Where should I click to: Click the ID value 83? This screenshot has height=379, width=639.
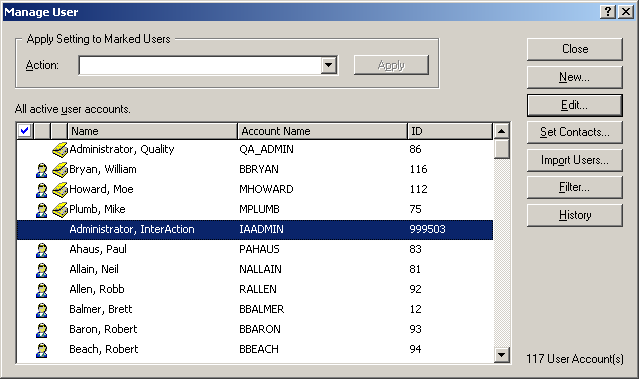click(x=416, y=249)
